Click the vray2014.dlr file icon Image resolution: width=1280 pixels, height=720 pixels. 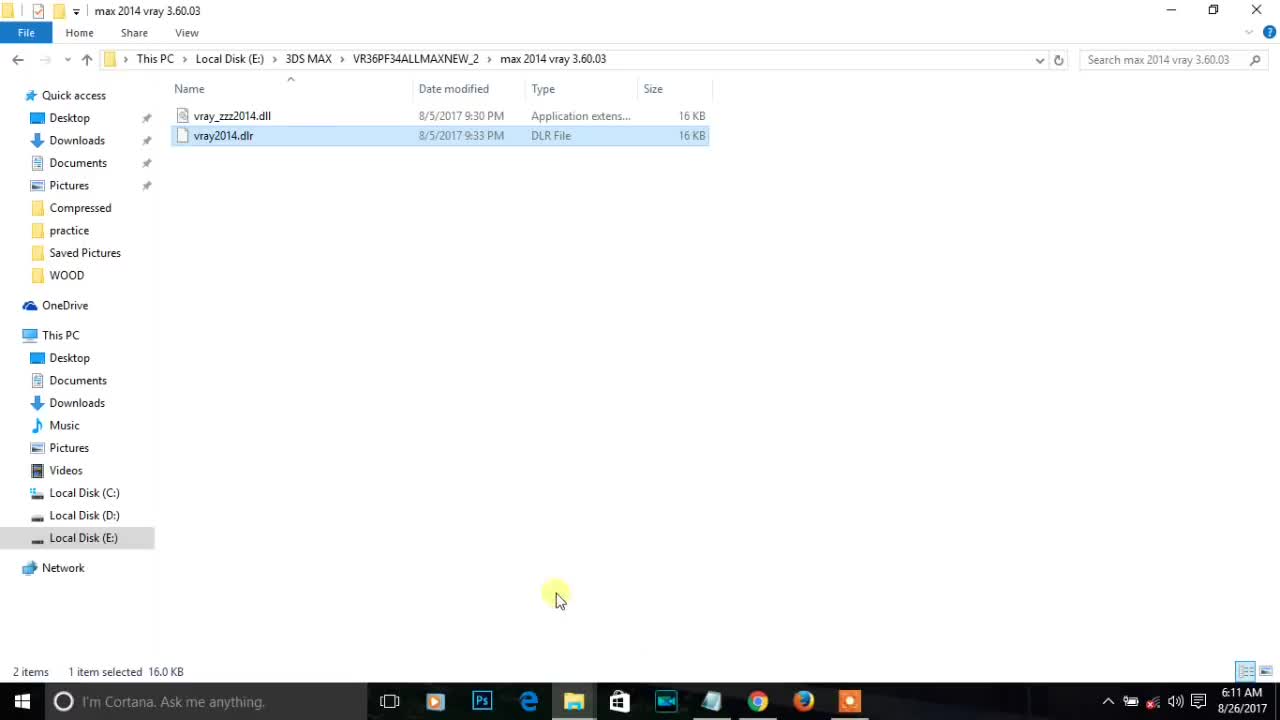182,135
